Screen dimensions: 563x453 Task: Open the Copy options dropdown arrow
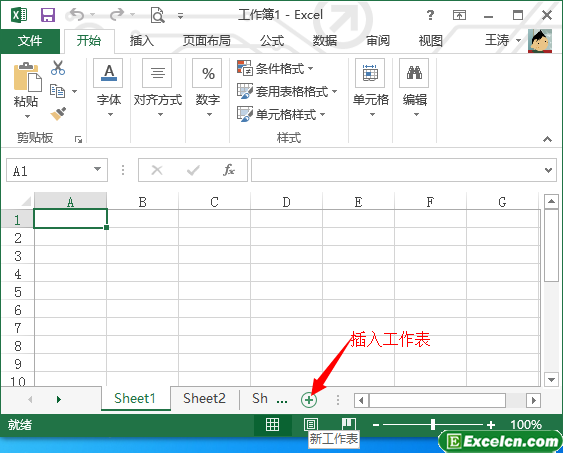[74, 92]
